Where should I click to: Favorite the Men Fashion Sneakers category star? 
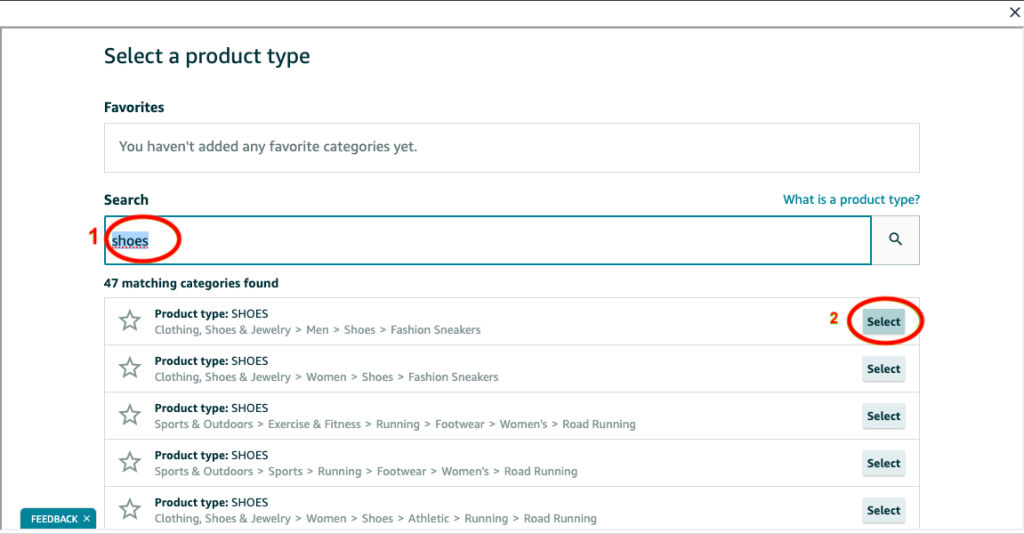click(x=130, y=321)
